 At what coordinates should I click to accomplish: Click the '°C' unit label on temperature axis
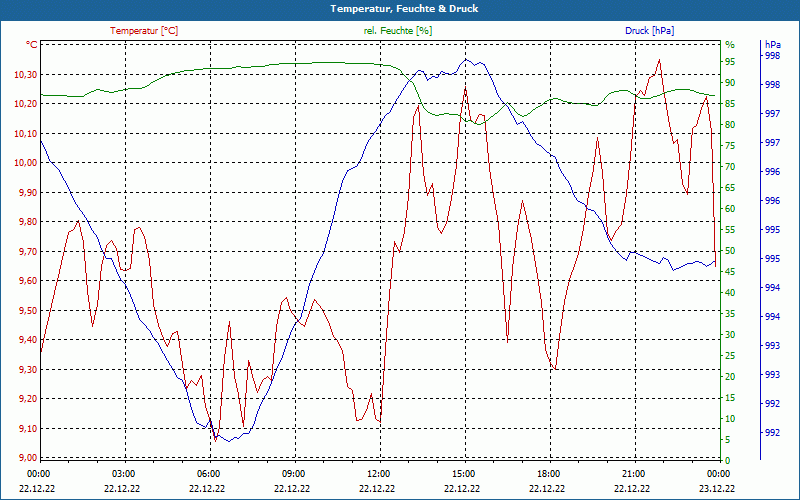32,45
